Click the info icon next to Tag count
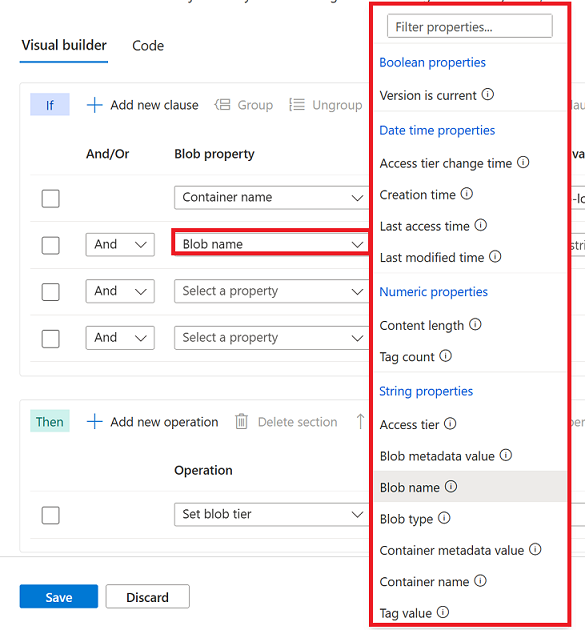 click(x=445, y=356)
